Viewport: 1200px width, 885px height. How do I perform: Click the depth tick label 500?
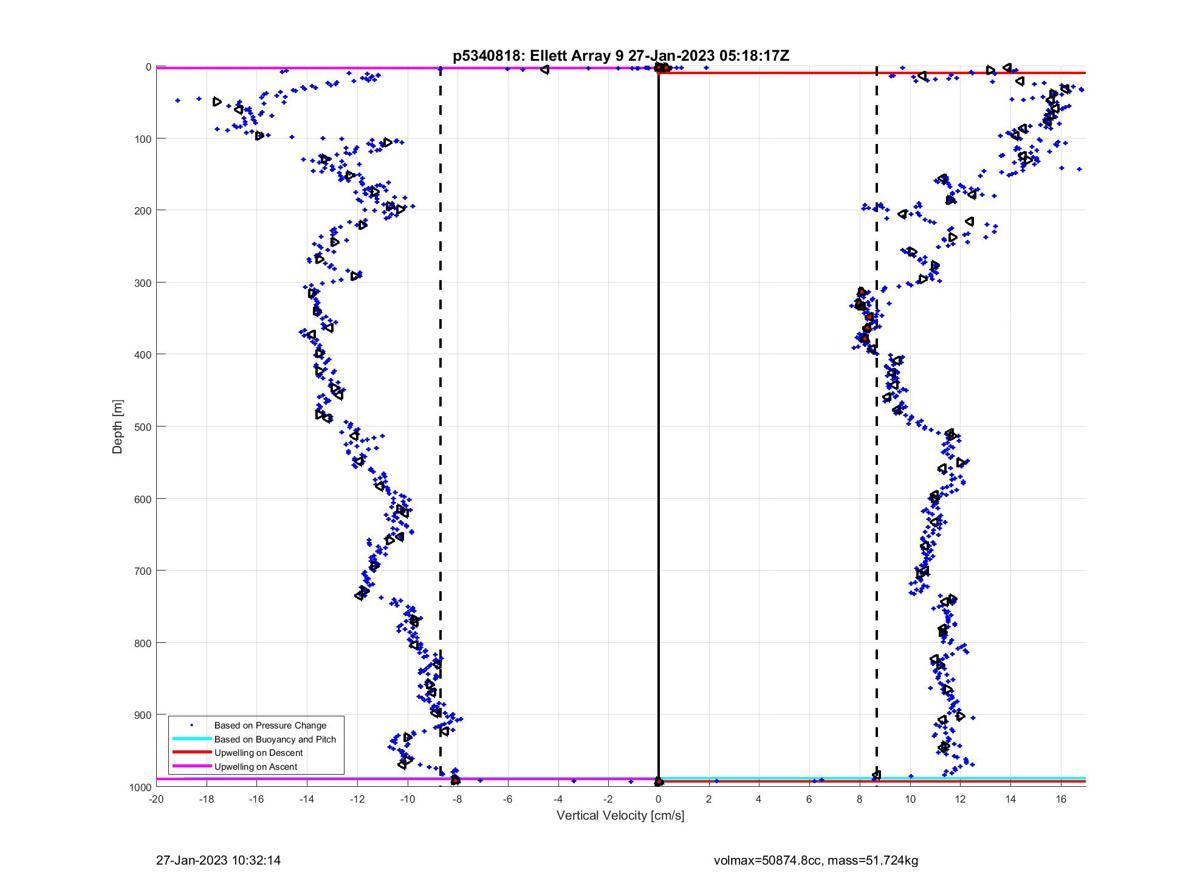tap(142, 427)
